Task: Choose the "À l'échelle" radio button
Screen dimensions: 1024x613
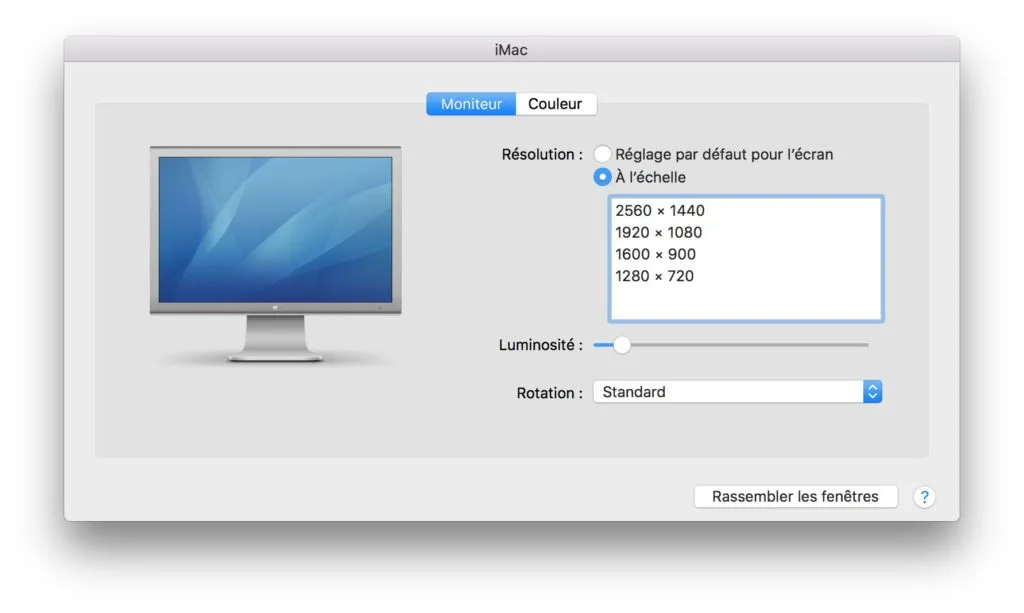Action: coord(603,177)
